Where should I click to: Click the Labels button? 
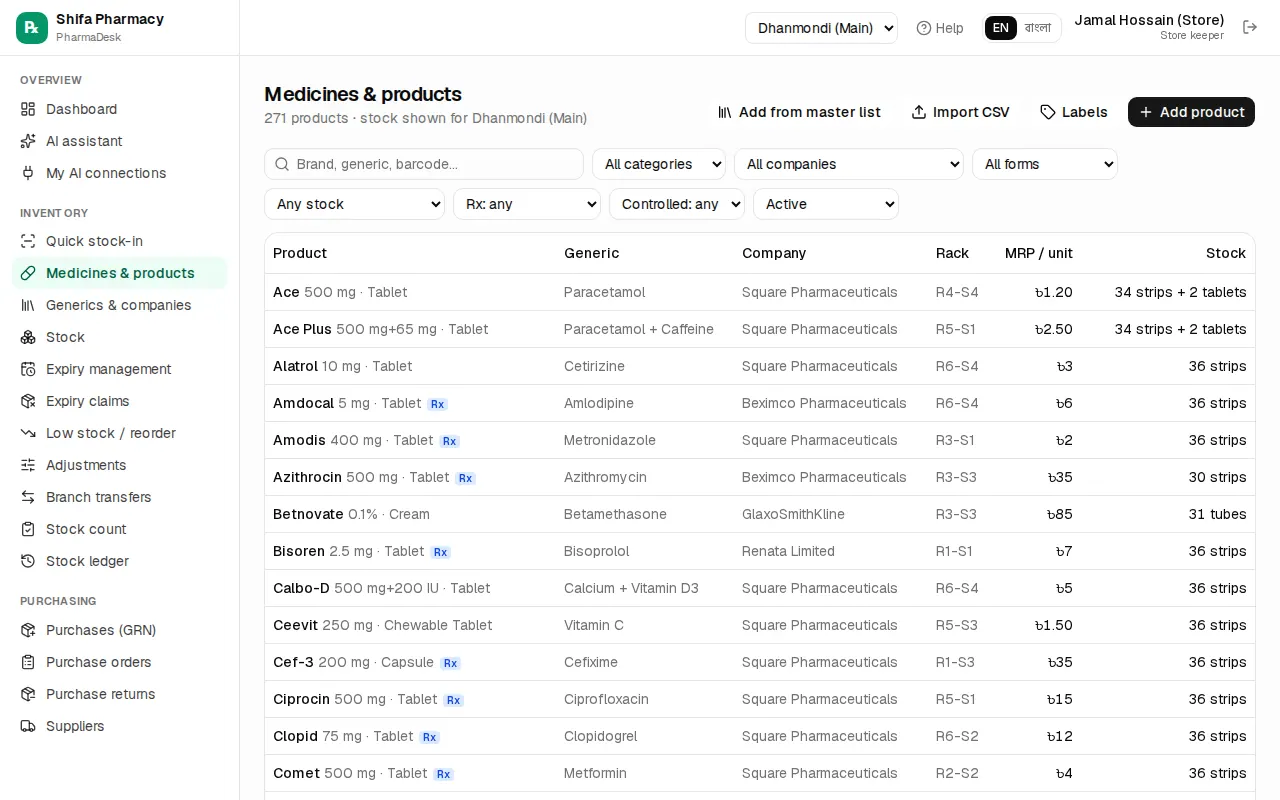1074,112
